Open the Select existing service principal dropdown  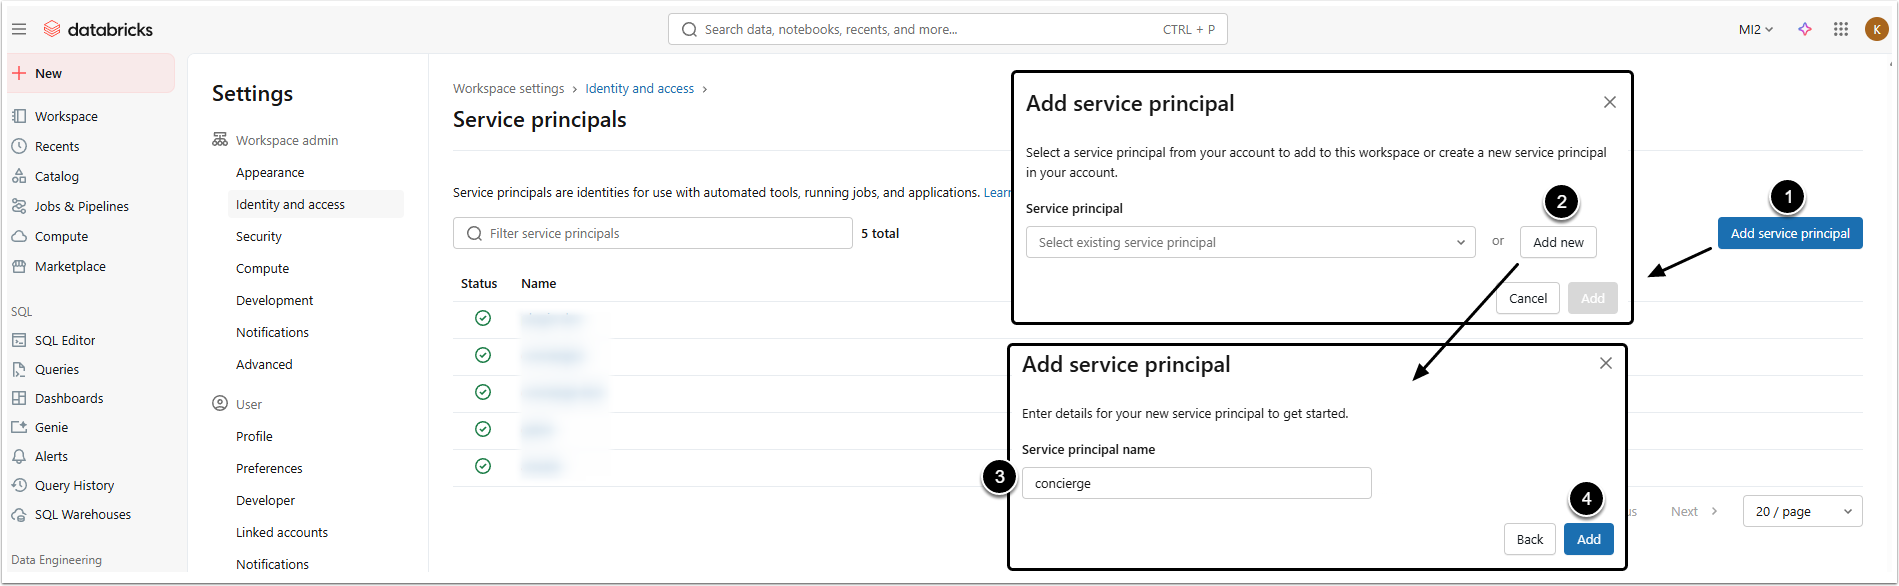point(1250,242)
